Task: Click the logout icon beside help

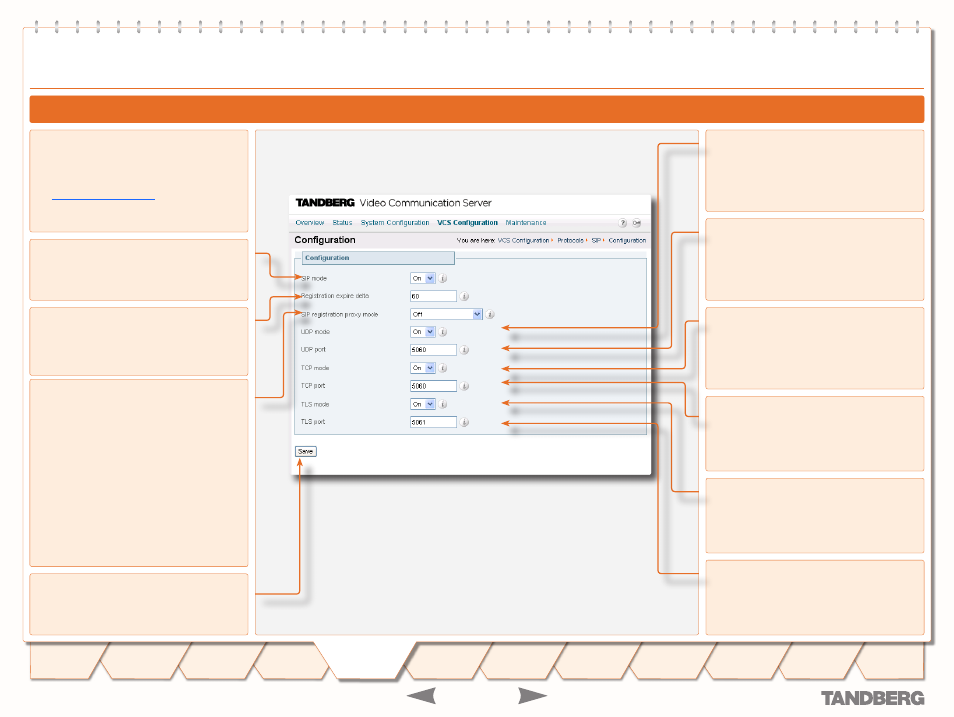Action: coord(636,223)
